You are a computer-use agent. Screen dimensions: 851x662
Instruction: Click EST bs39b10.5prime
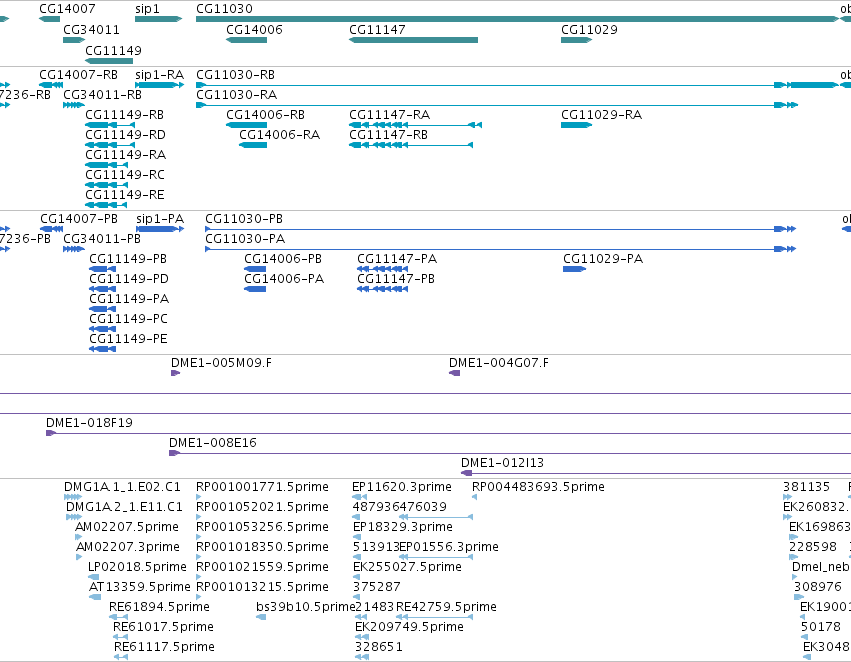pos(261,617)
